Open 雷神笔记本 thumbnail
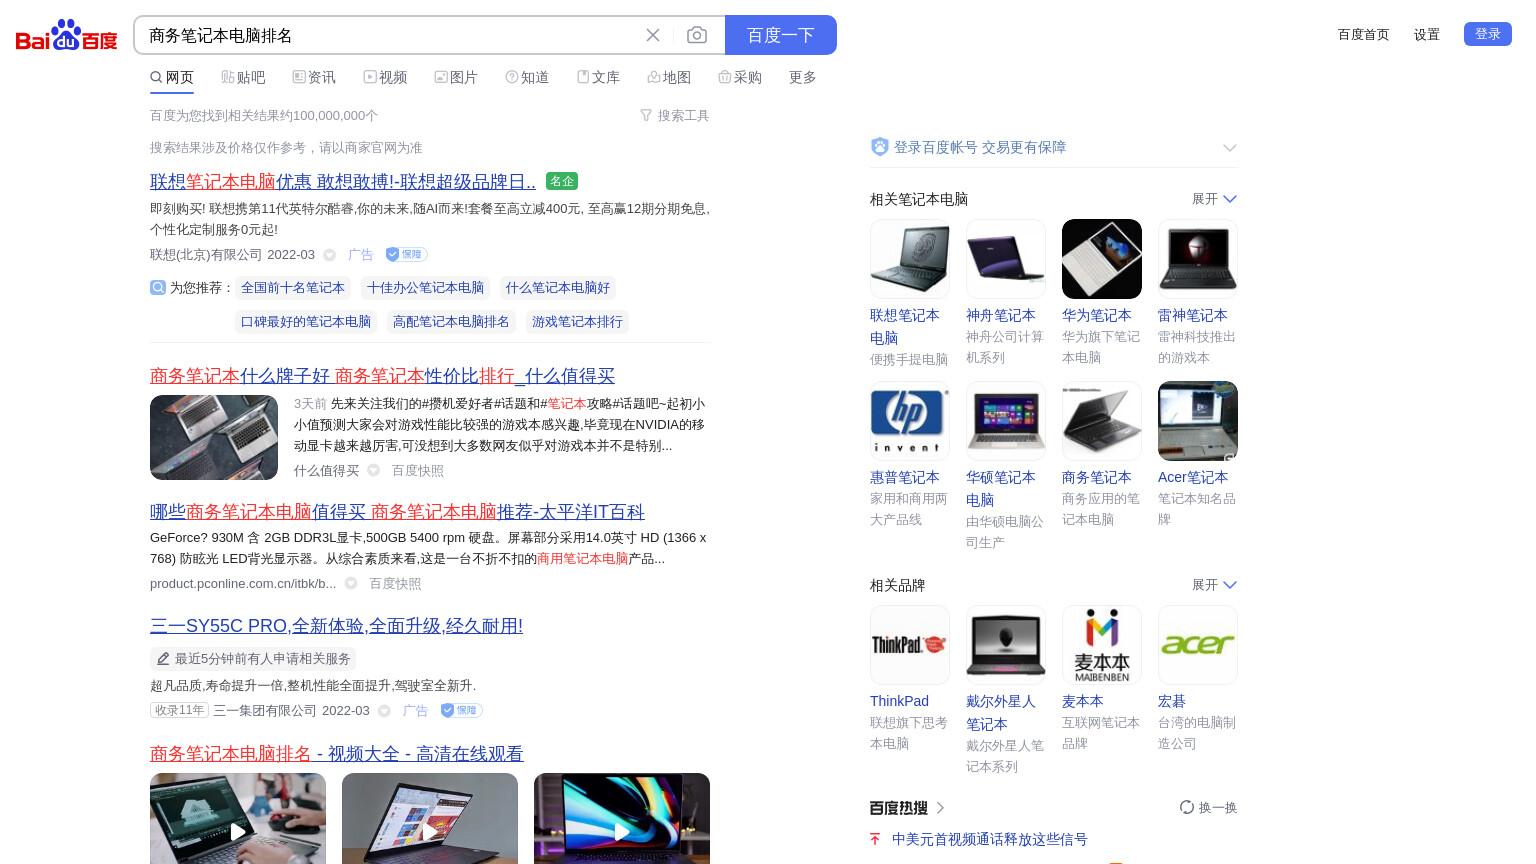Image resolution: width=1536 pixels, height=864 pixels. [x=1198, y=259]
